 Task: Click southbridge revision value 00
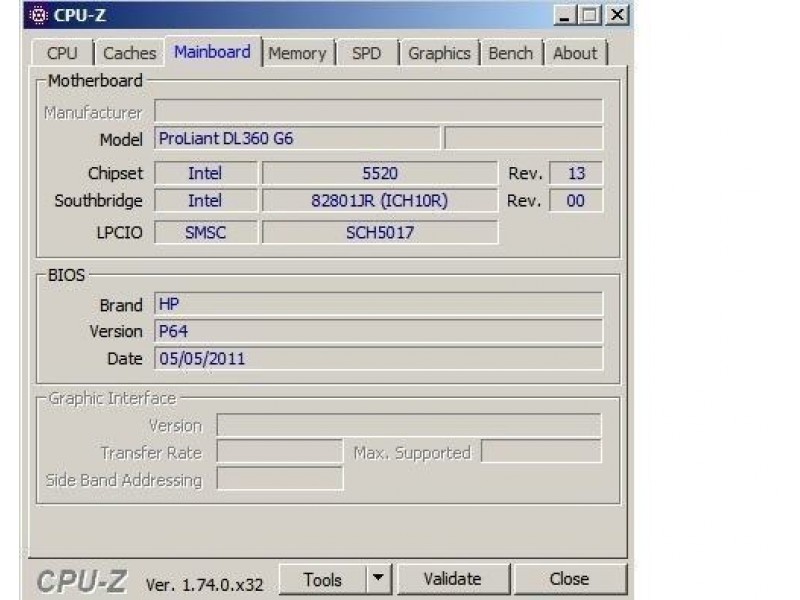576,200
